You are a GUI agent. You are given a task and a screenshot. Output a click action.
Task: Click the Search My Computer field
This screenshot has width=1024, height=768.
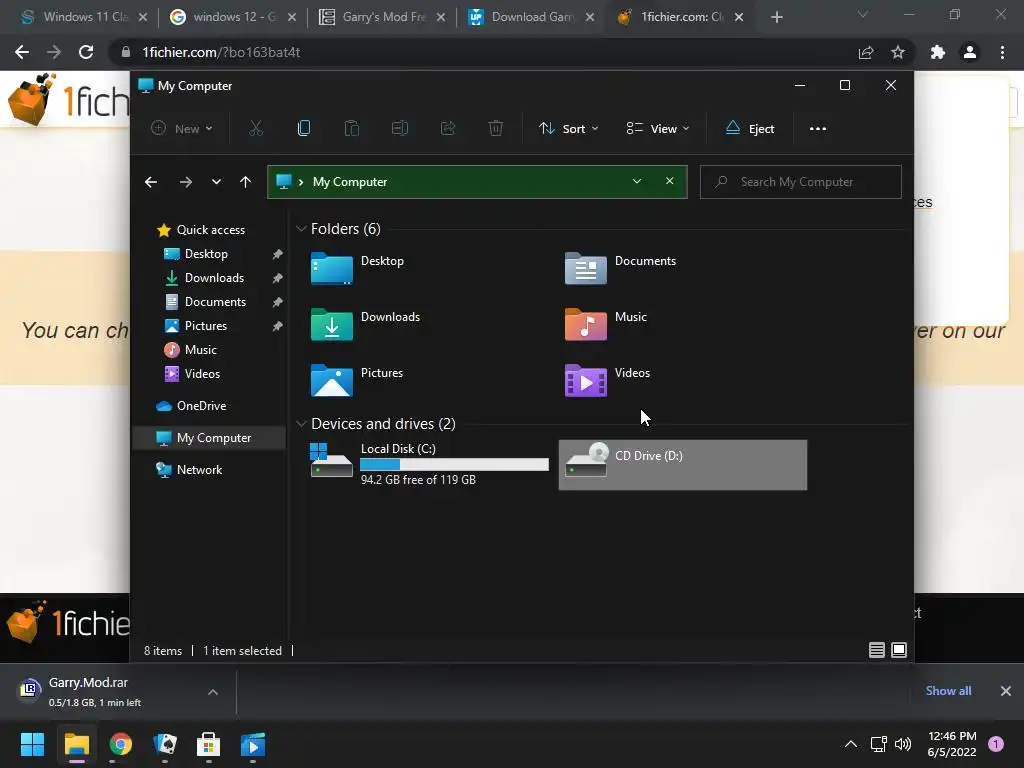pyautogui.click(x=801, y=182)
